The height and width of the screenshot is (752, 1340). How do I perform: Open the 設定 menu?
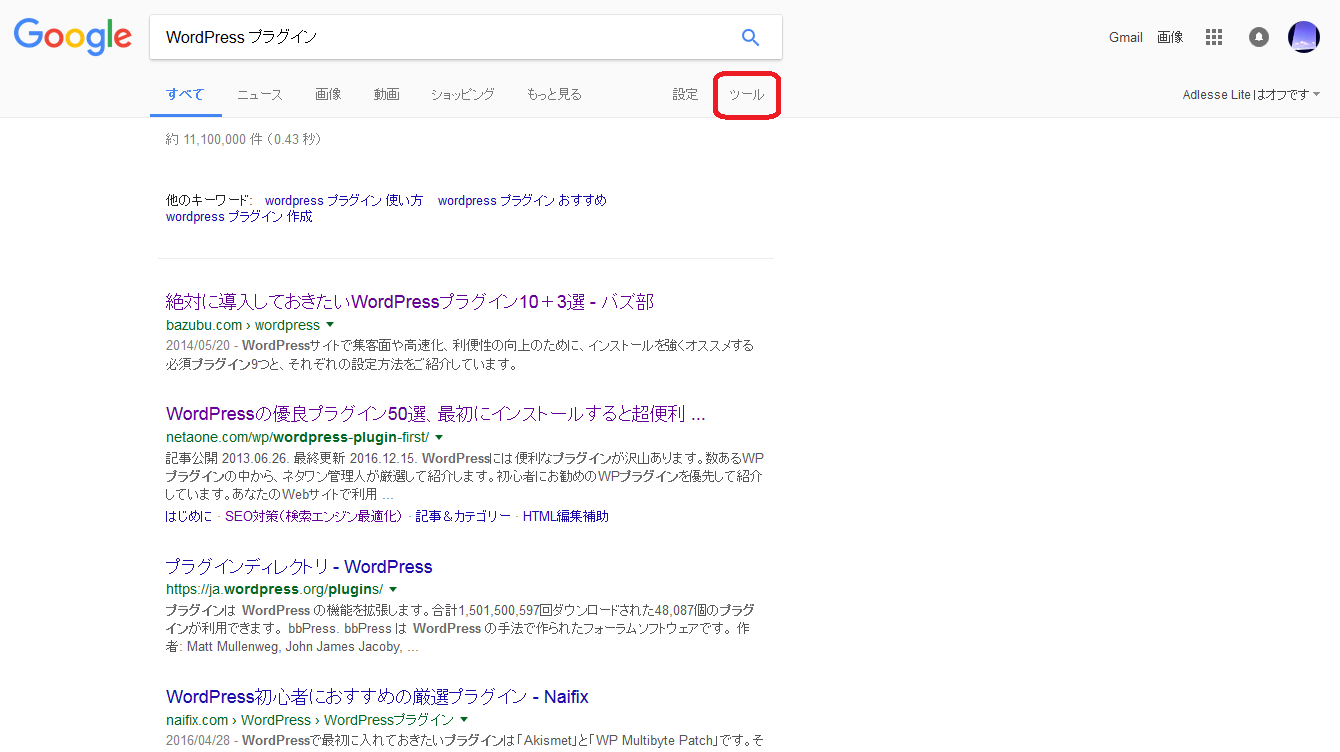685,95
